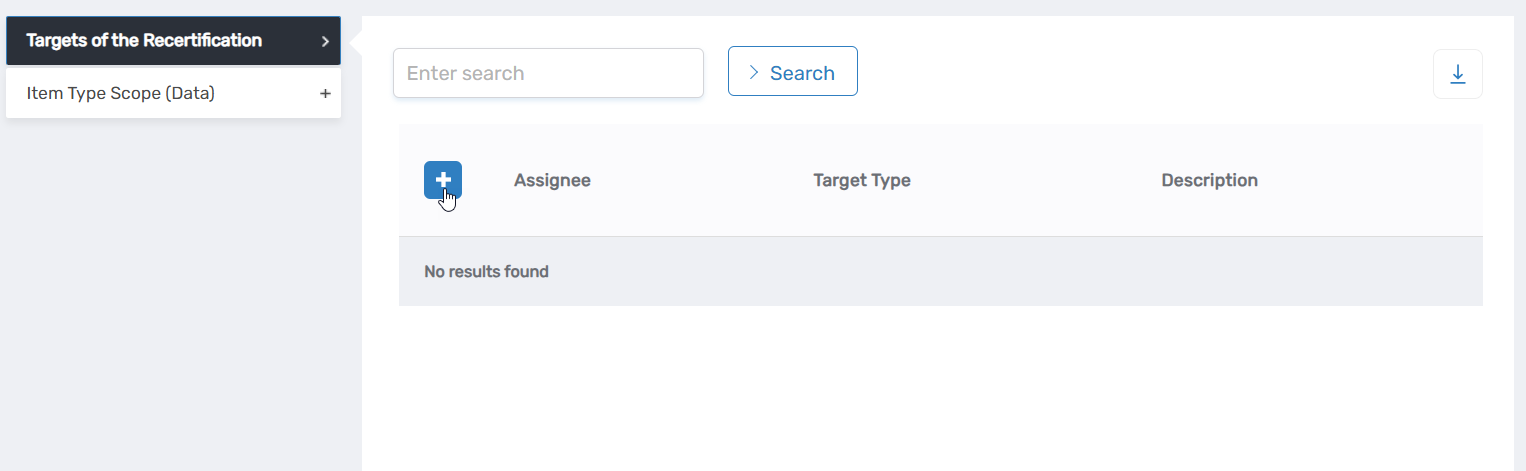Click the download export icon
The width and height of the screenshot is (1526, 471).
click(x=1457, y=74)
